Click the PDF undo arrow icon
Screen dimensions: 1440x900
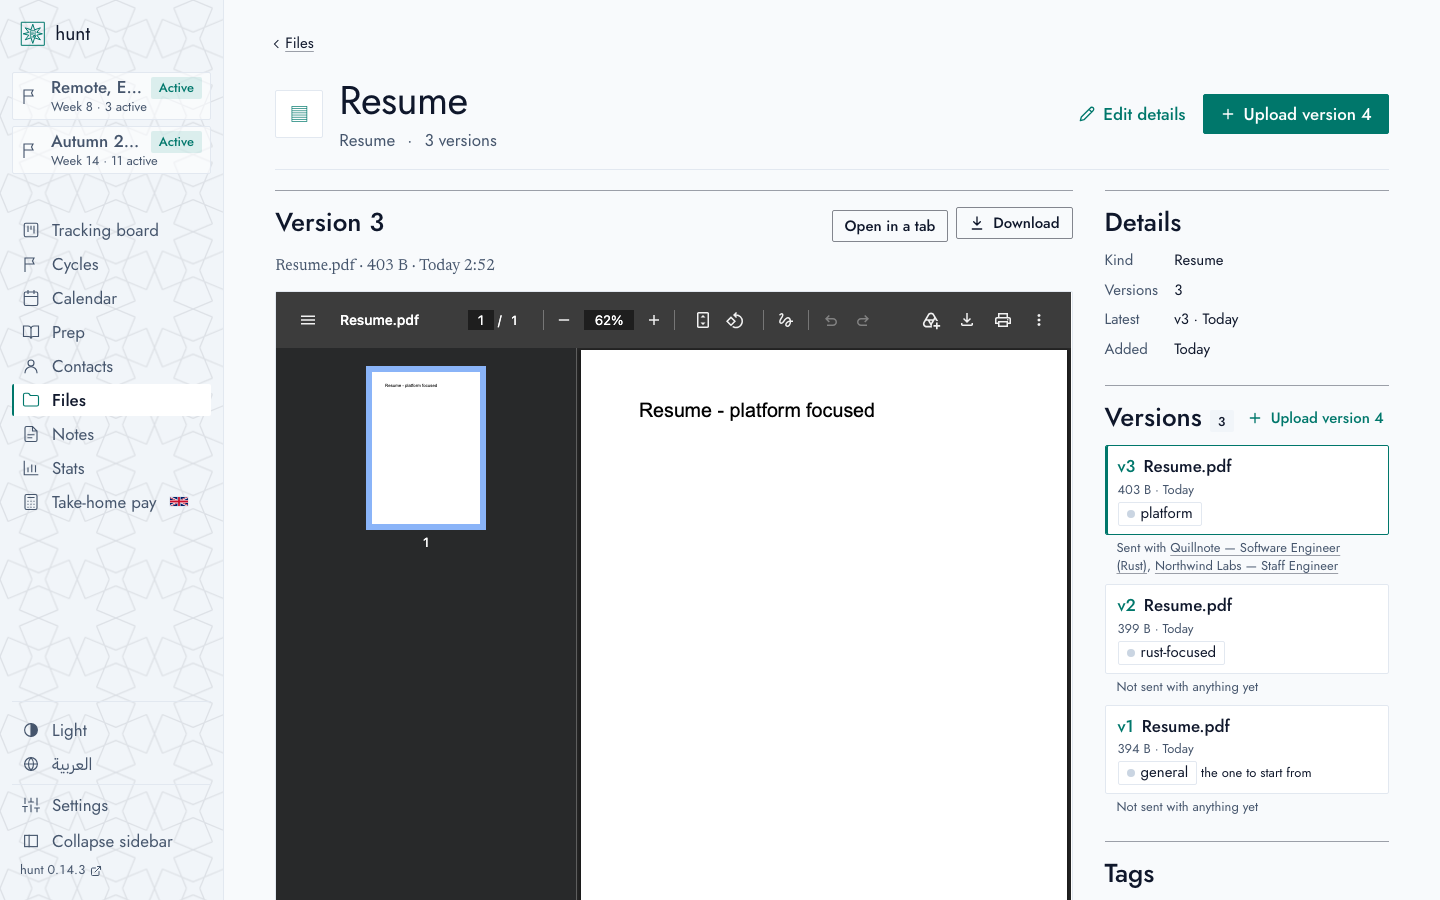pyautogui.click(x=831, y=320)
